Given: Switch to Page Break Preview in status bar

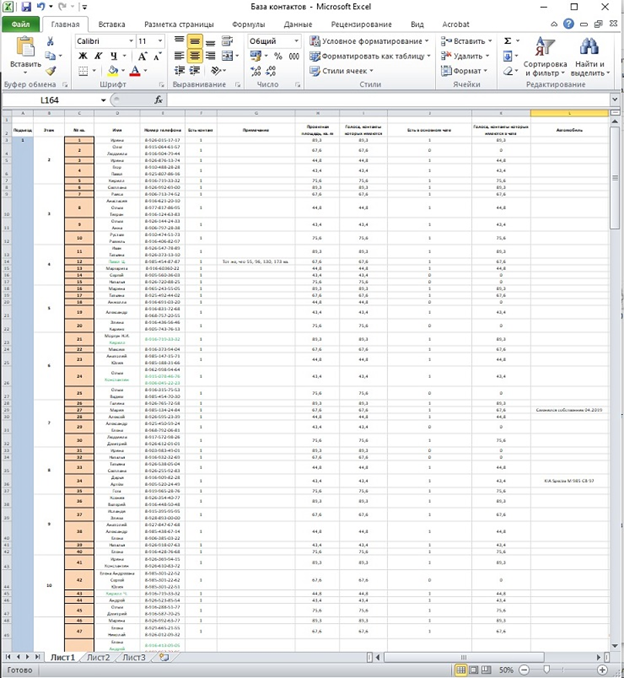Looking at the screenshot, I should pos(486,670).
